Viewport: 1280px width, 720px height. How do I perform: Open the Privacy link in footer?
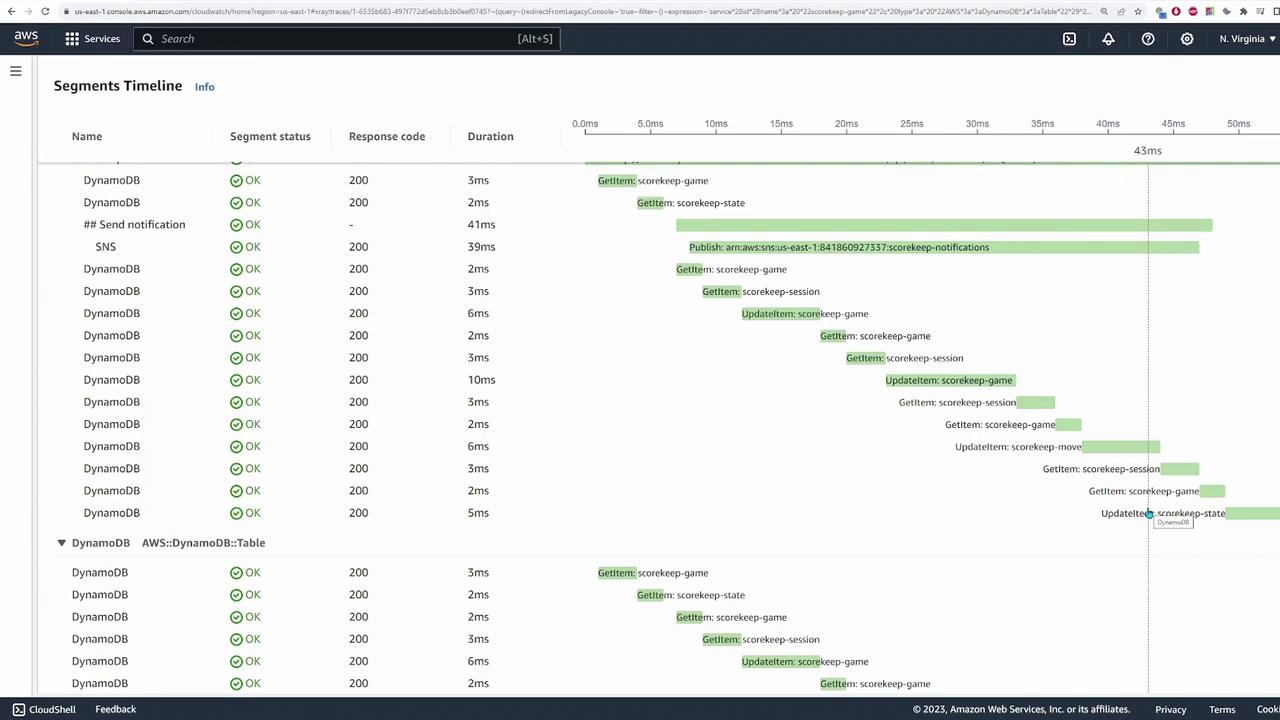tap(1171, 709)
